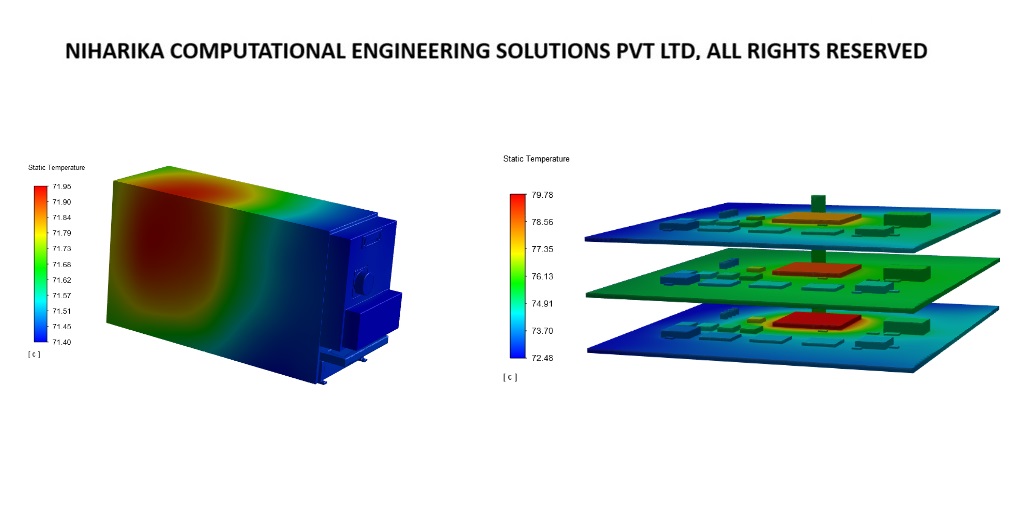Click the left temperature color scale bar
The width and height of the screenshot is (1030, 531).
coord(41,264)
